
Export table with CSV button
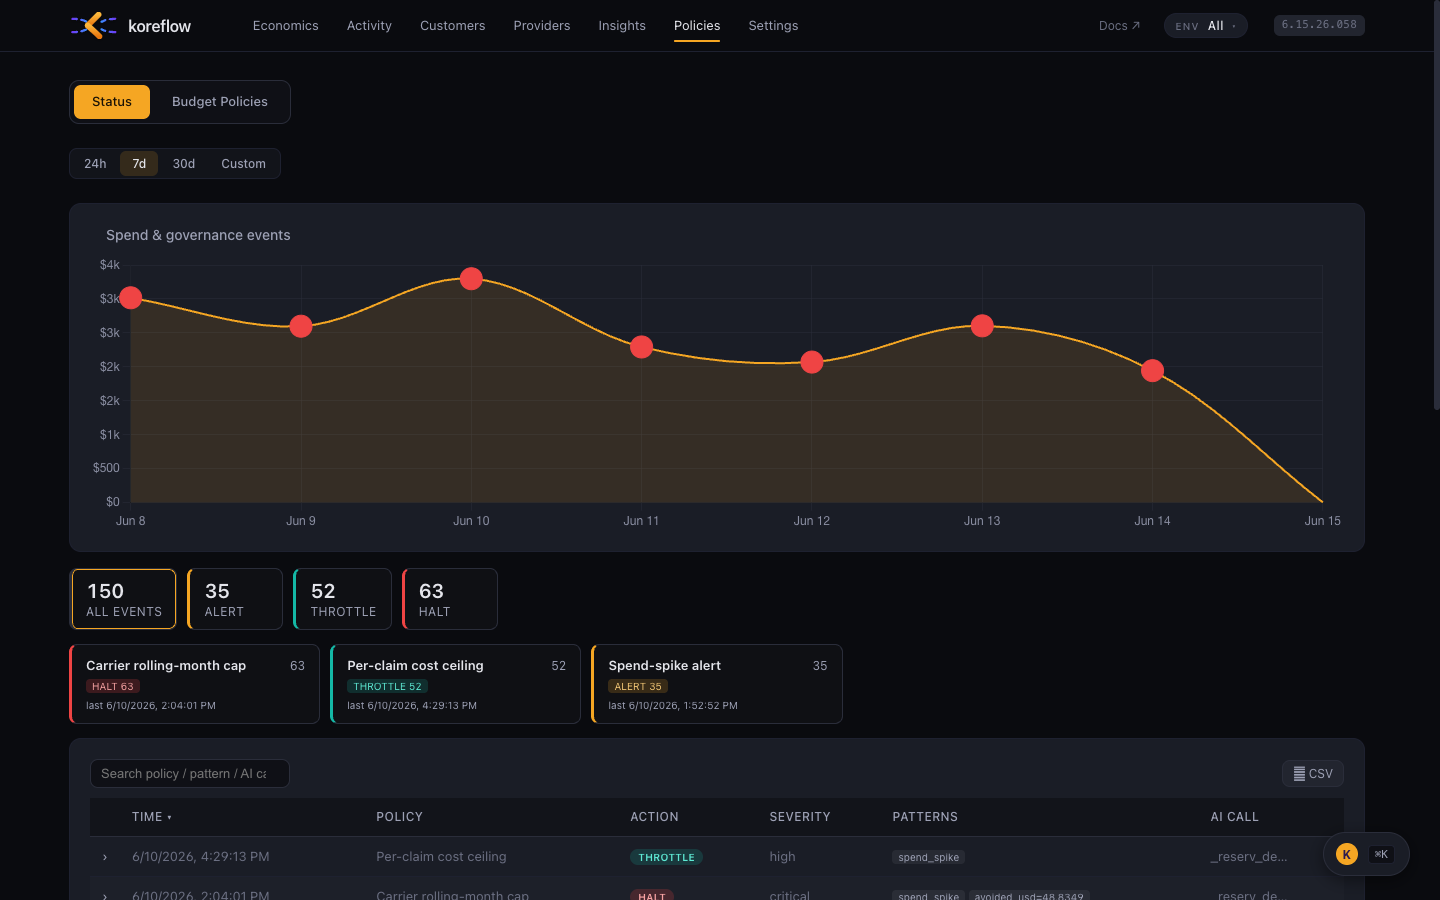[x=1313, y=774]
